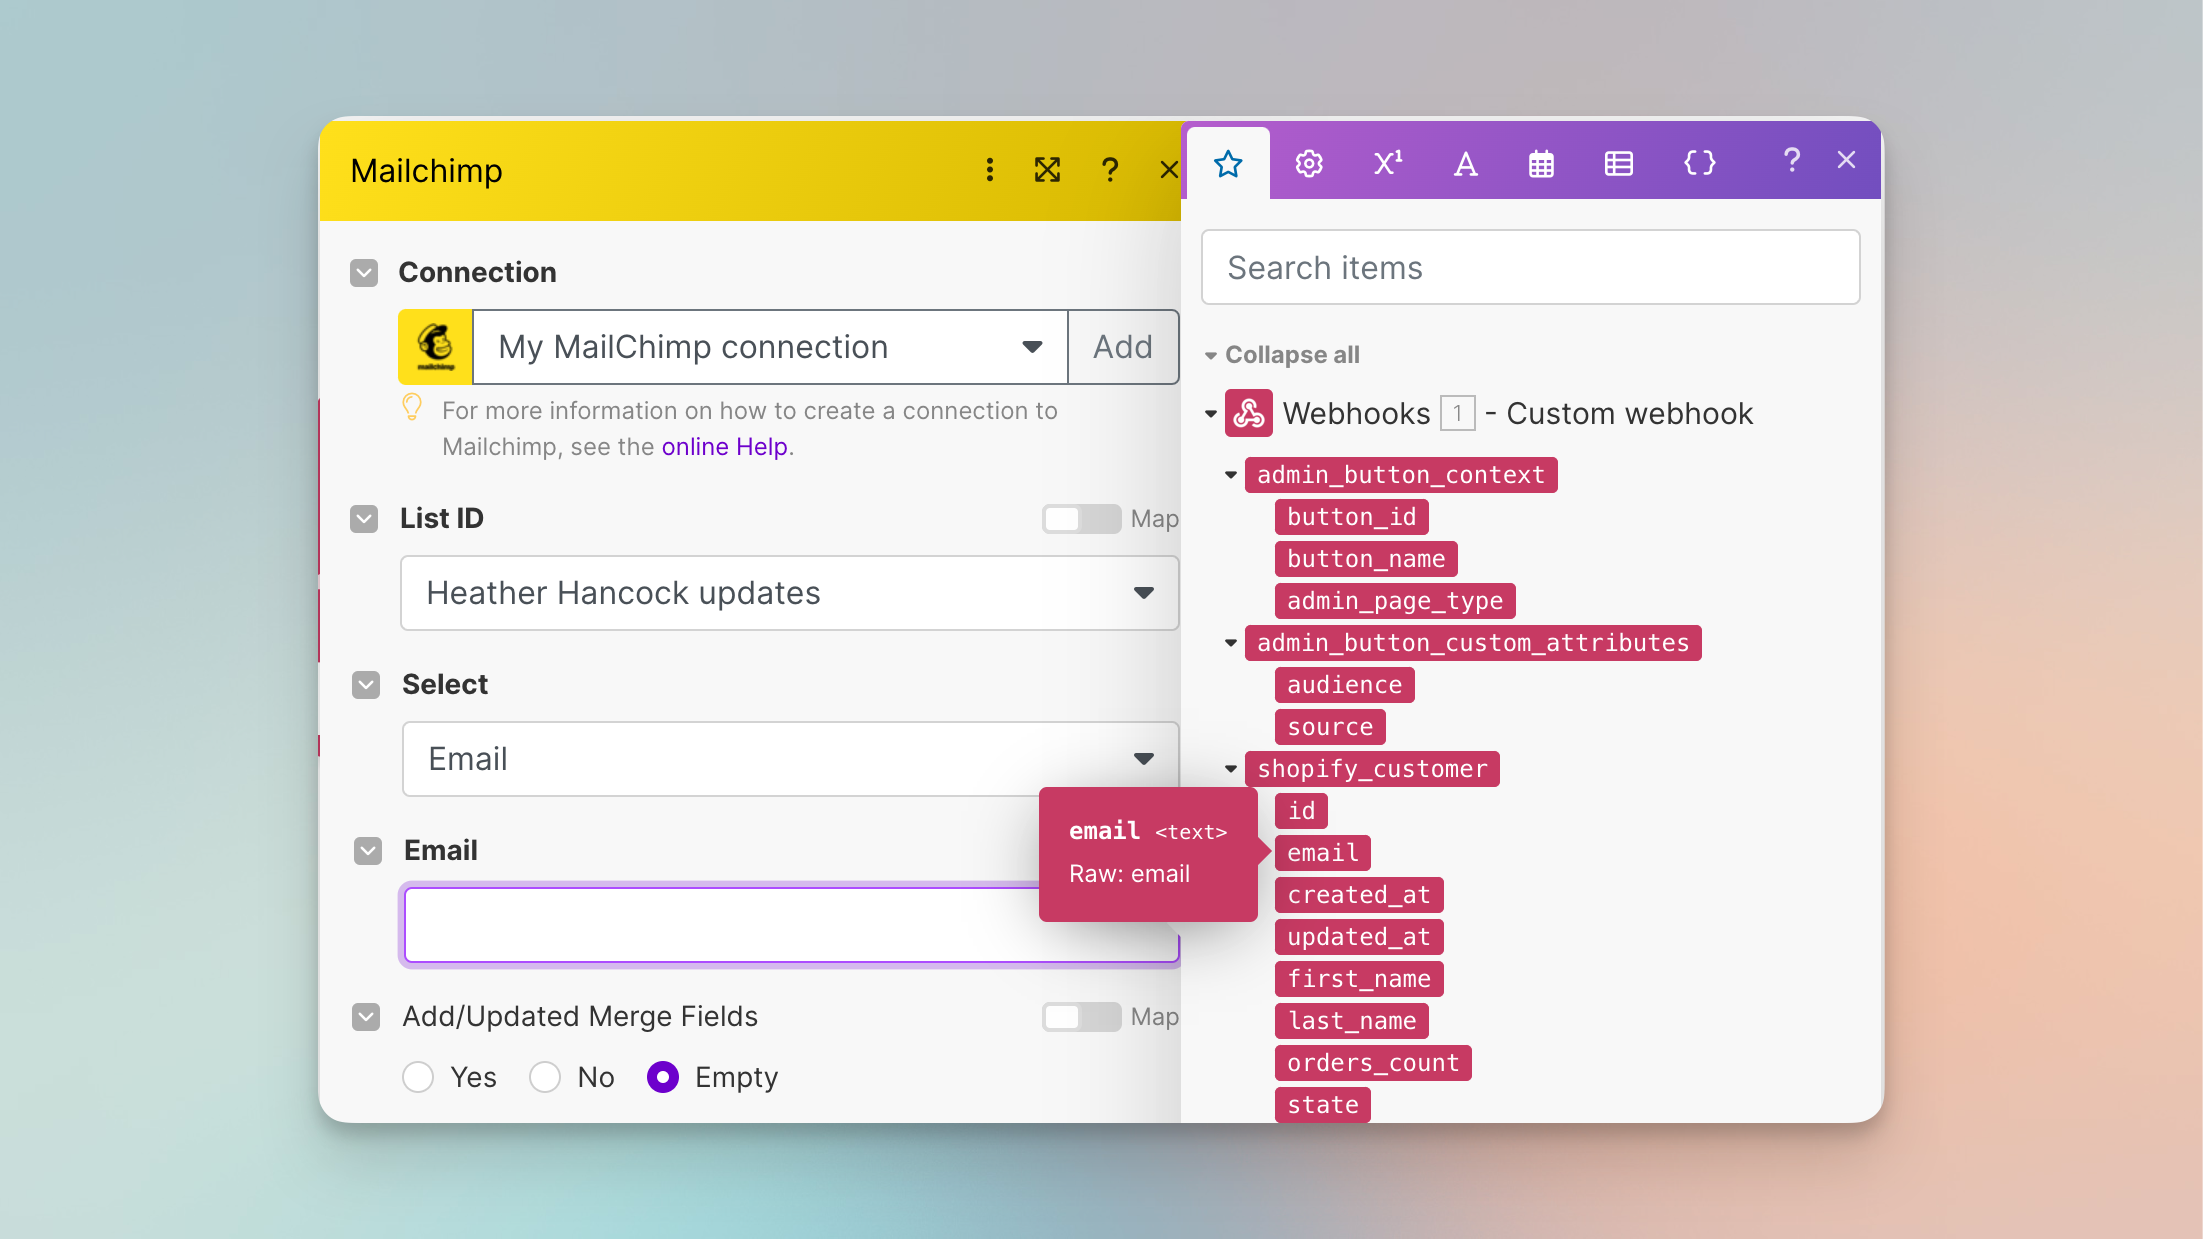Open the general functions gear tab
Screen dimensions: 2203x1239
click(x=1309, y=163)
